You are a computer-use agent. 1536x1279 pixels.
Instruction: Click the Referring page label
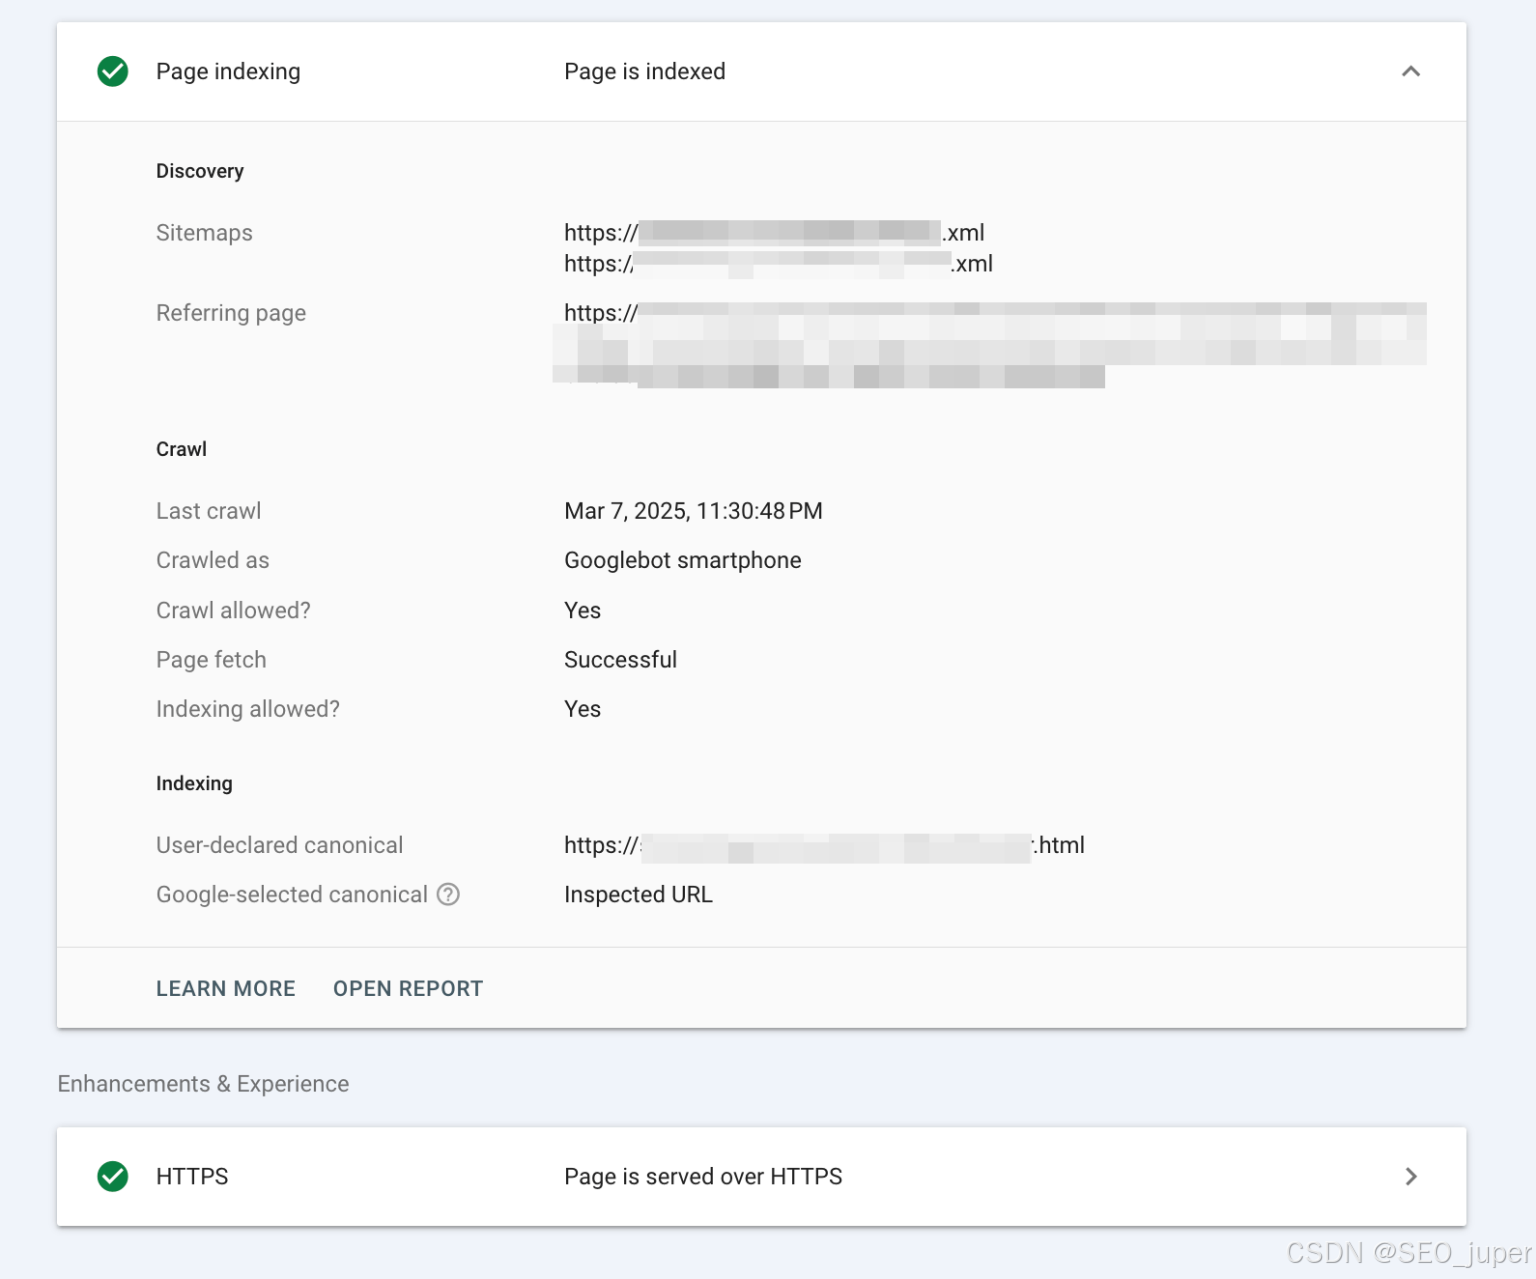coord(231,313)
